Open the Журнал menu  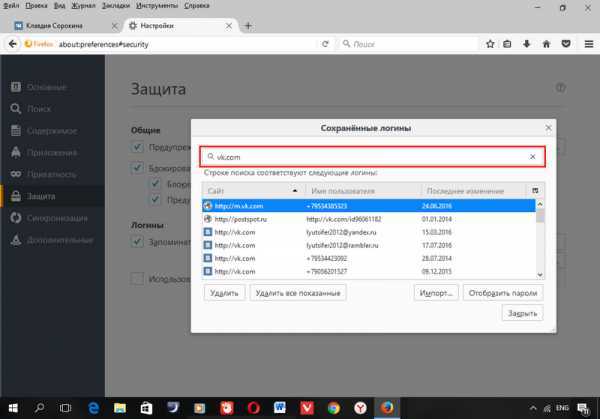[x=83, y=6]
